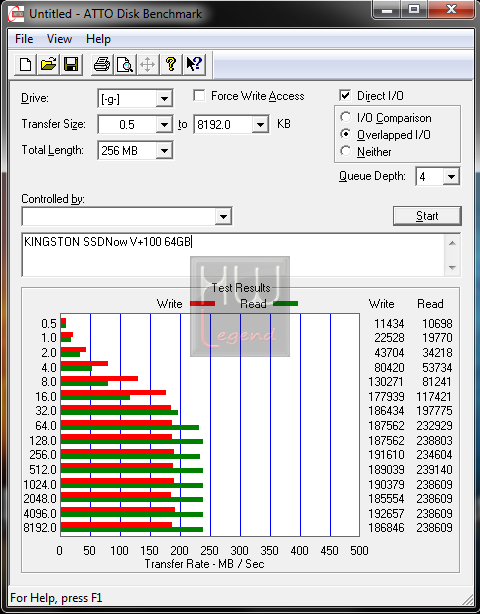The width and height of the screenshot is (480, 614).
Task: Select the I/O Comparison radio button
Action: [x=346, y=117]
